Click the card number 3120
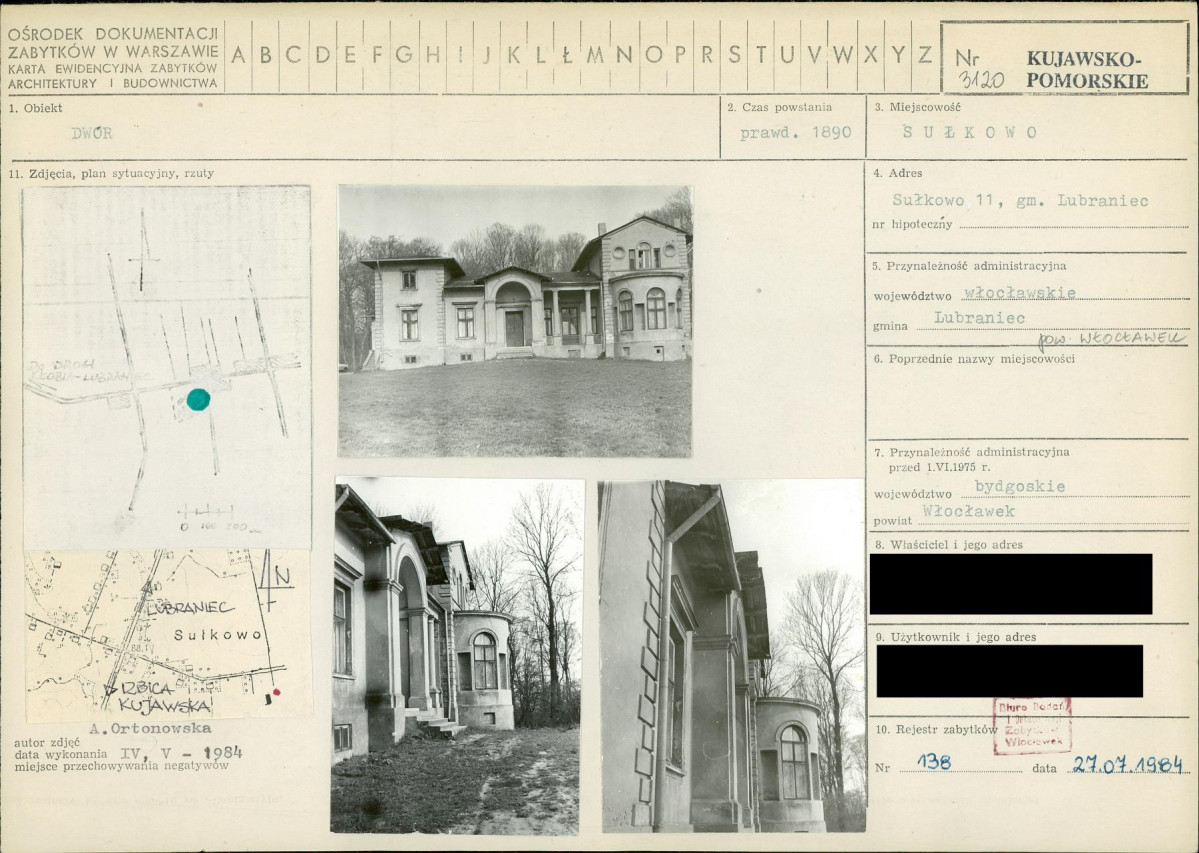The width and height of the screenshot is (1199, 853). click(x=980, y=79)
